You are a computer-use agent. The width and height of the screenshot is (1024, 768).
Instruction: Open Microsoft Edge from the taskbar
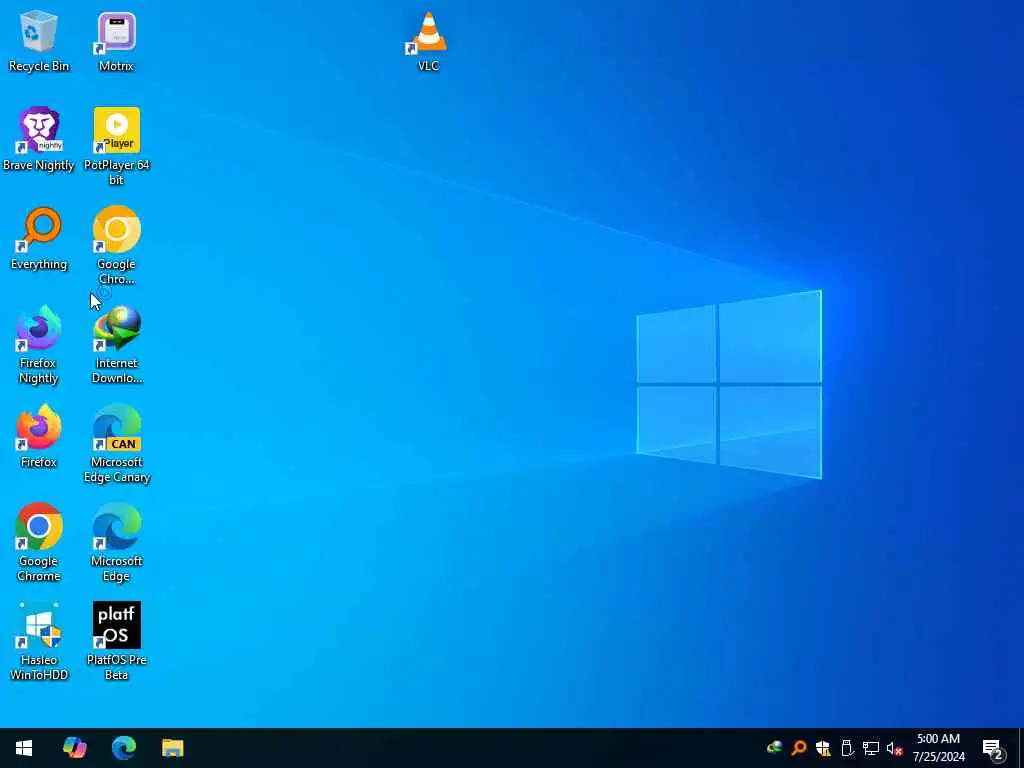coord(123,748)
